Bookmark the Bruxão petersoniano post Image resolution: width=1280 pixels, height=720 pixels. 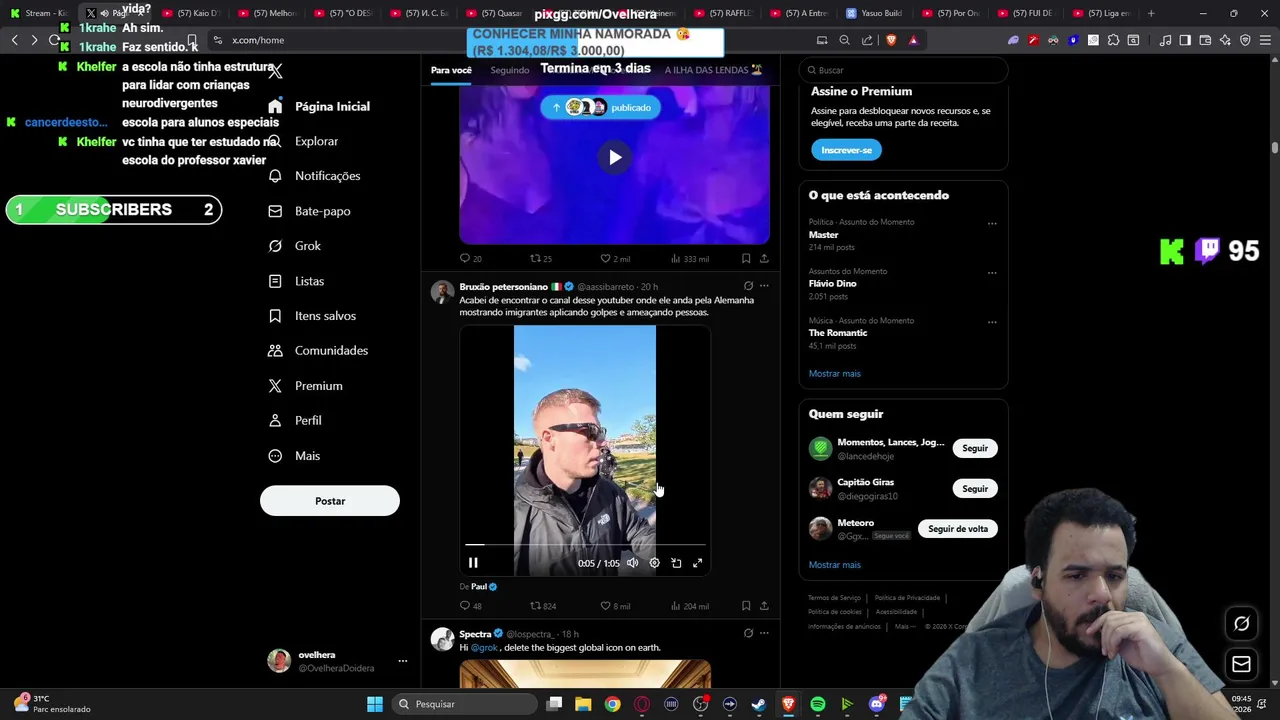point(746,606)
